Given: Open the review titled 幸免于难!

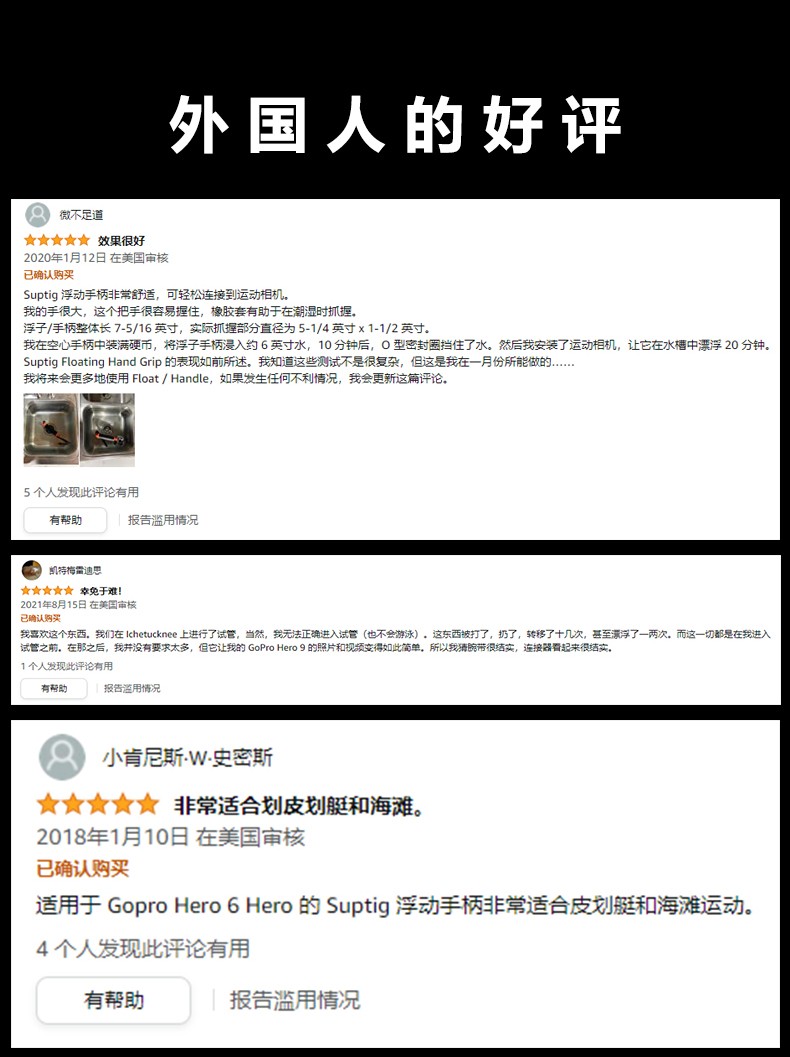Looking at the screenshot, I should tap(100, 591).
